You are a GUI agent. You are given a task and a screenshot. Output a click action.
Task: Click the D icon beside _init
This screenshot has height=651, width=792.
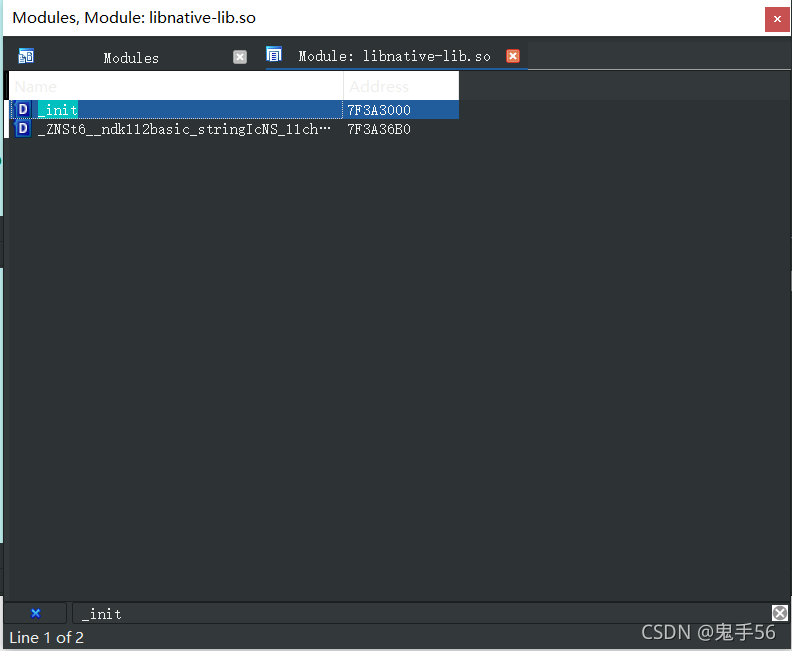[x=23, y=110]
